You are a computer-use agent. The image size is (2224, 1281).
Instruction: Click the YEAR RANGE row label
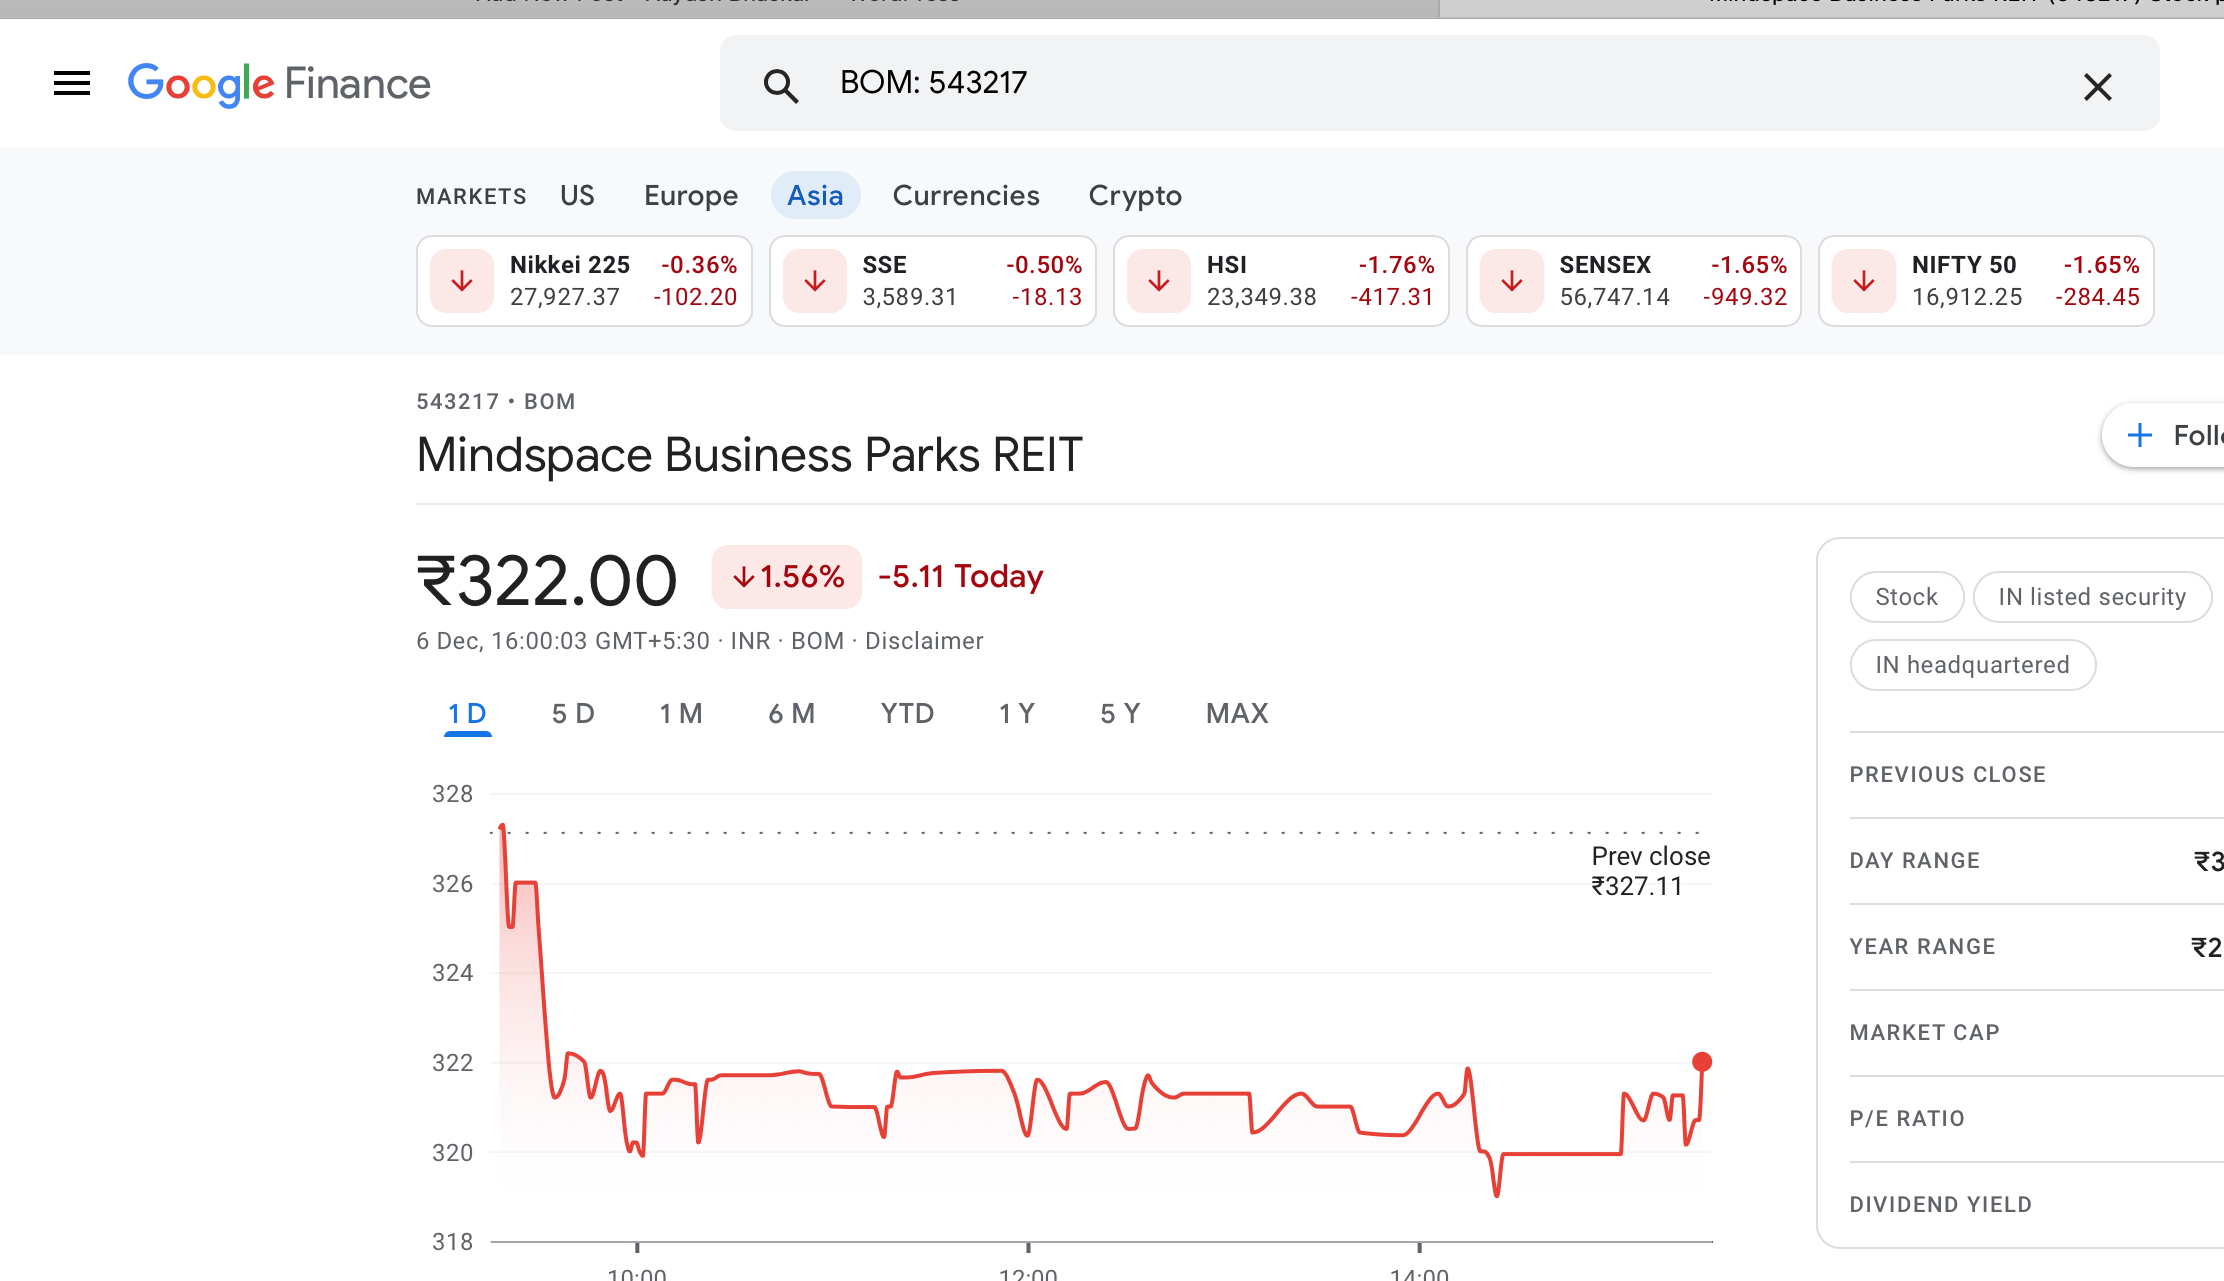[1922, 947]
